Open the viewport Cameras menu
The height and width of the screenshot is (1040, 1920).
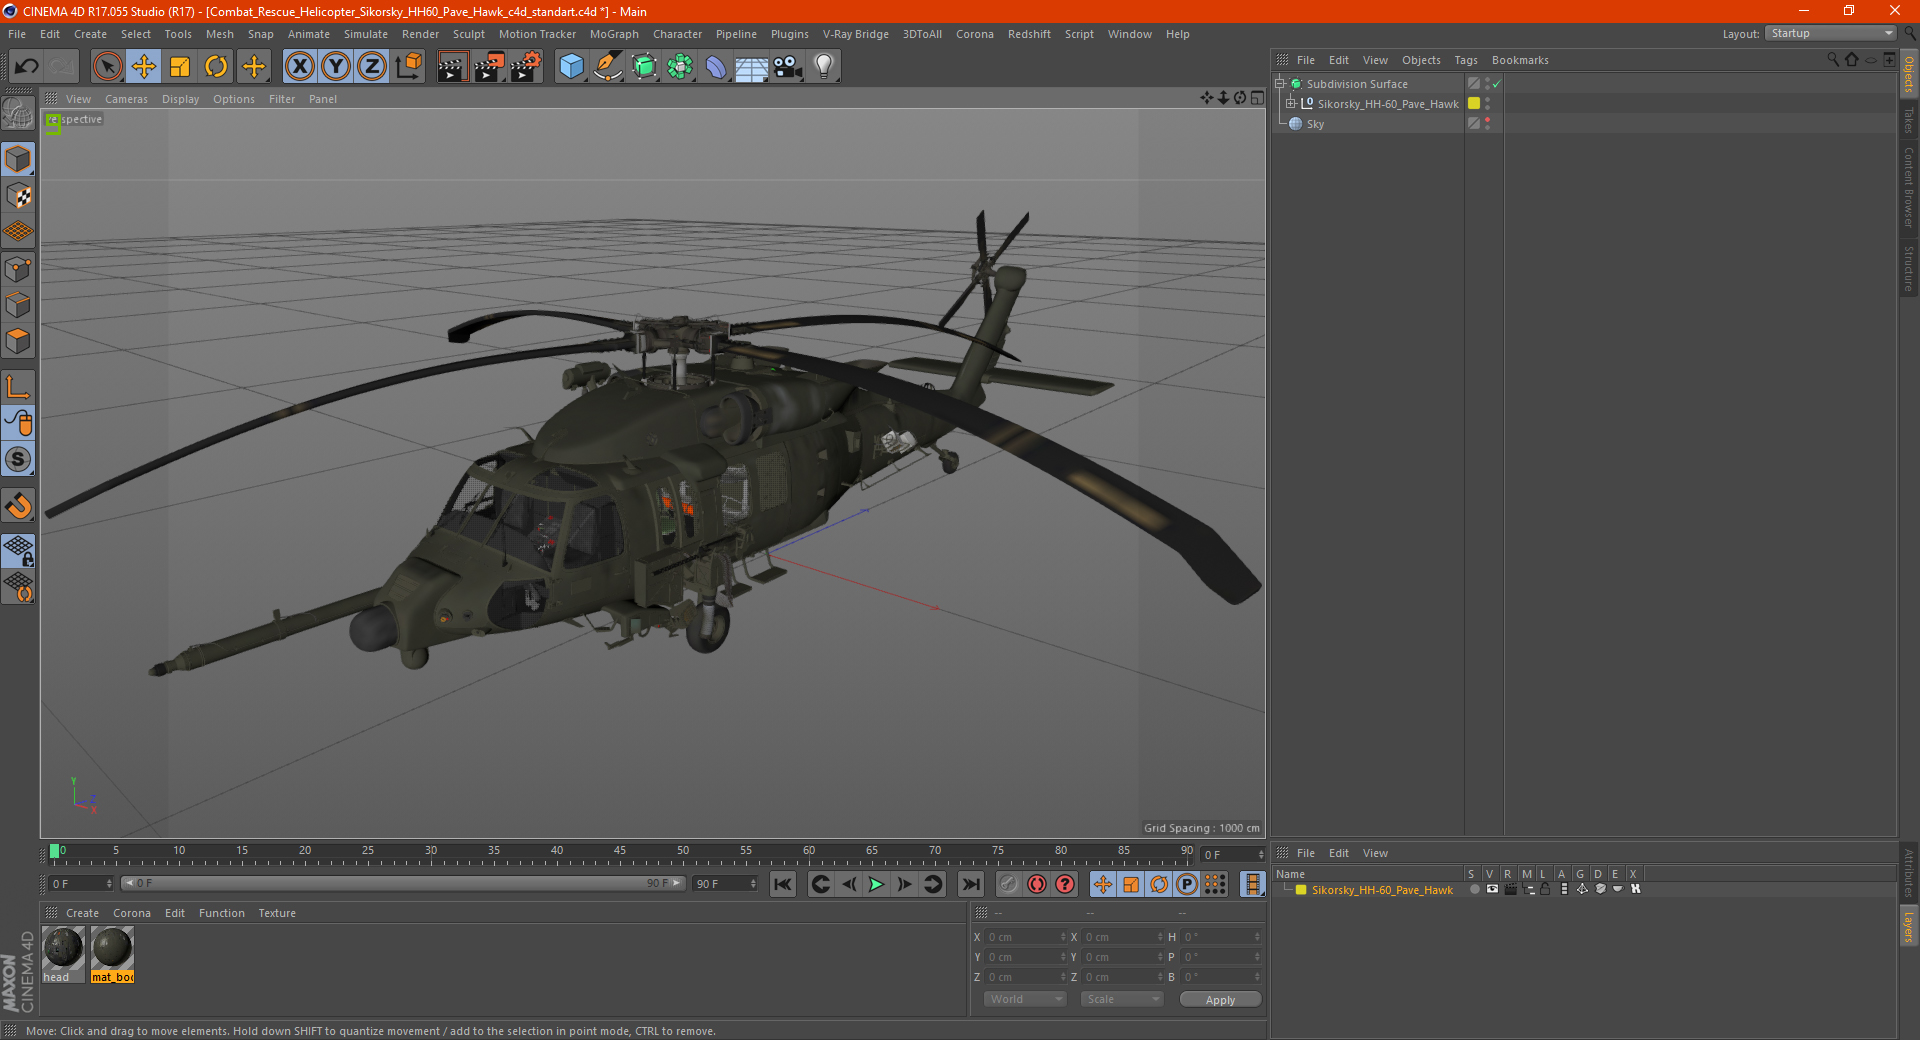(126, 99)
